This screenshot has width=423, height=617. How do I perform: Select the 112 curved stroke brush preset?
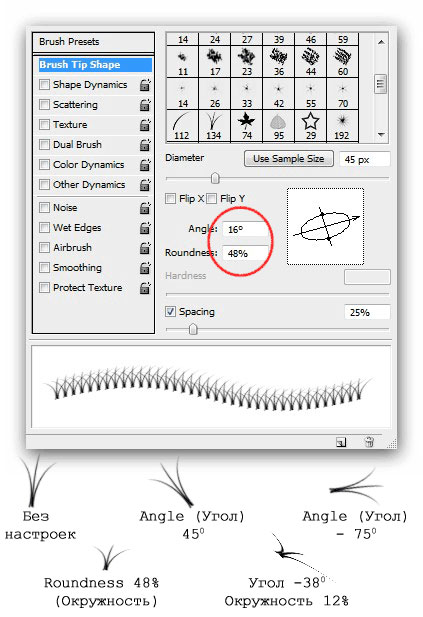pyautogui.click(x=183, y=126)
